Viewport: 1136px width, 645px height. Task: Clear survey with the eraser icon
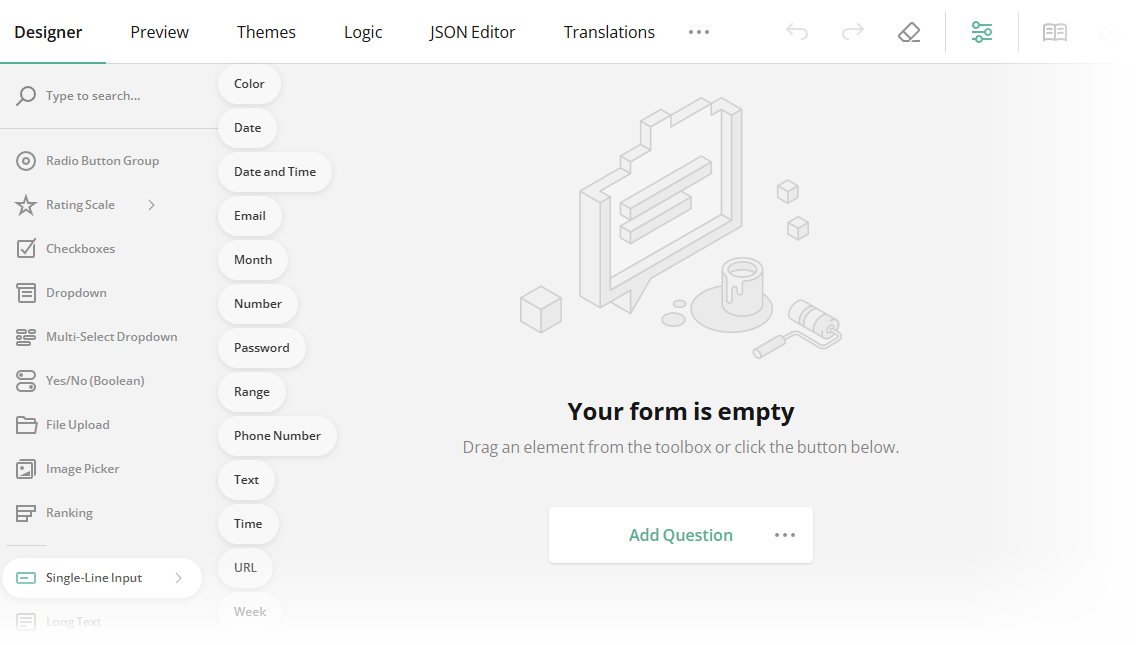(909, 32)
